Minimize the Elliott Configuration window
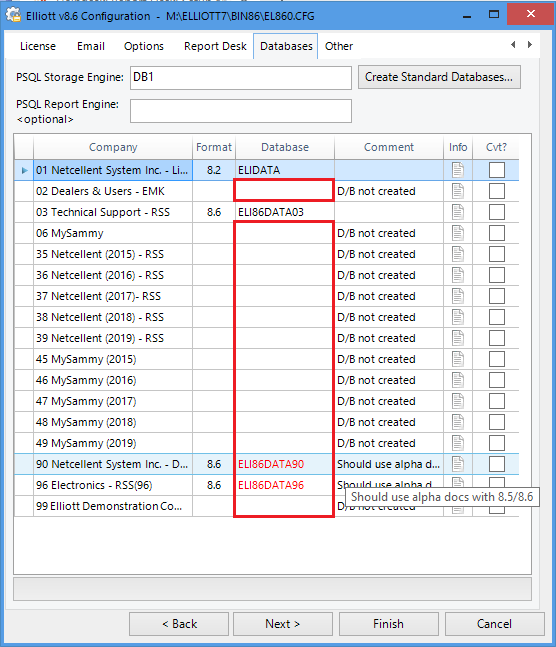The width and height of the screenshot is (556, 647). pyautogui.click(x=467, y=16)
